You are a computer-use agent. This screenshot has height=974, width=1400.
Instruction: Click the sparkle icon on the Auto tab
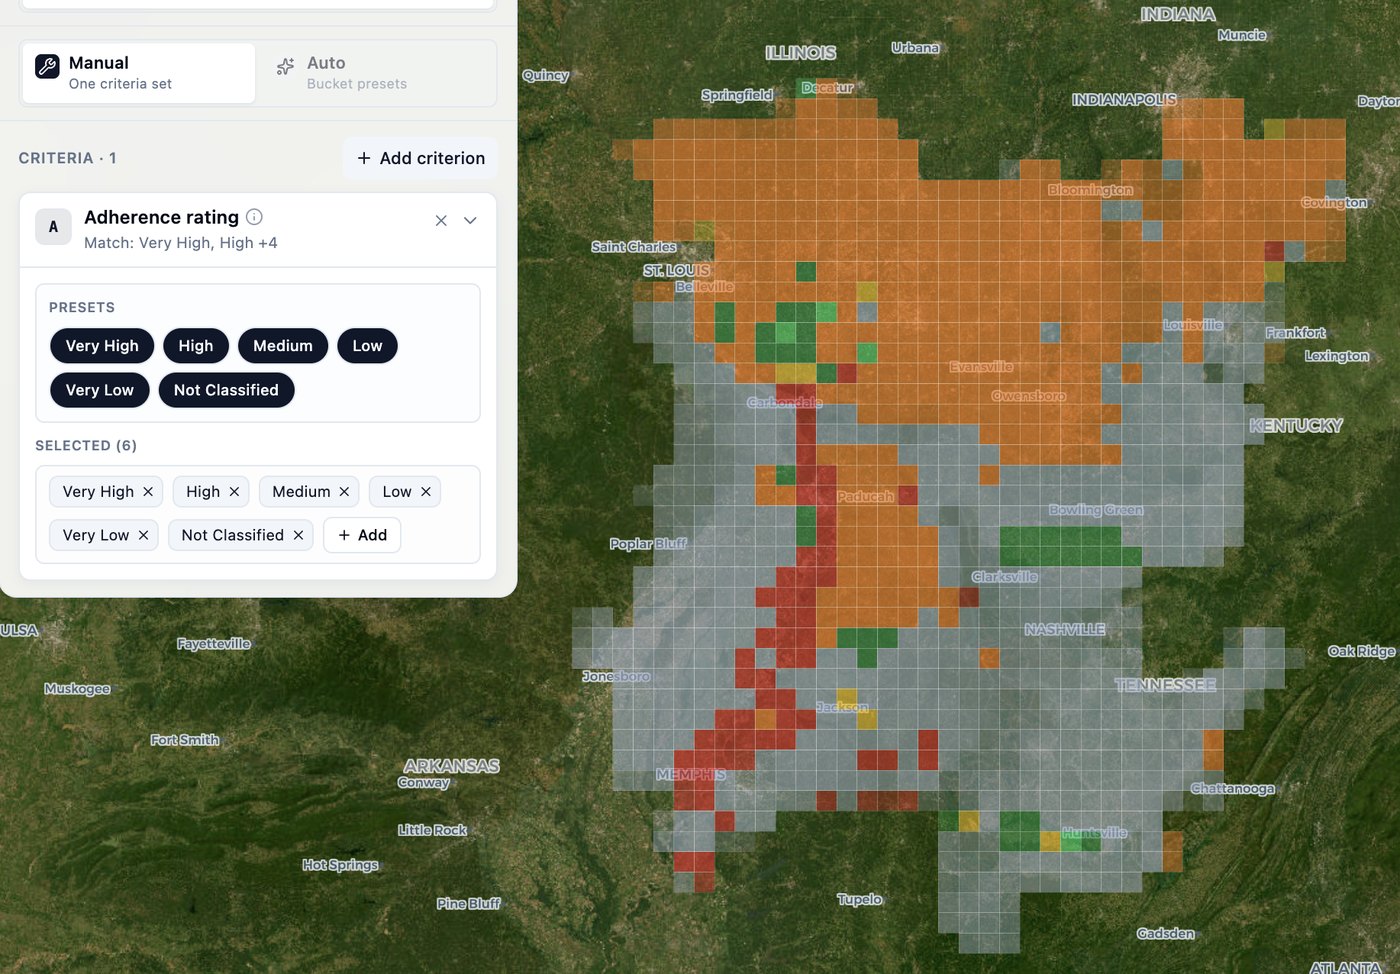click(x=285, y=66)
